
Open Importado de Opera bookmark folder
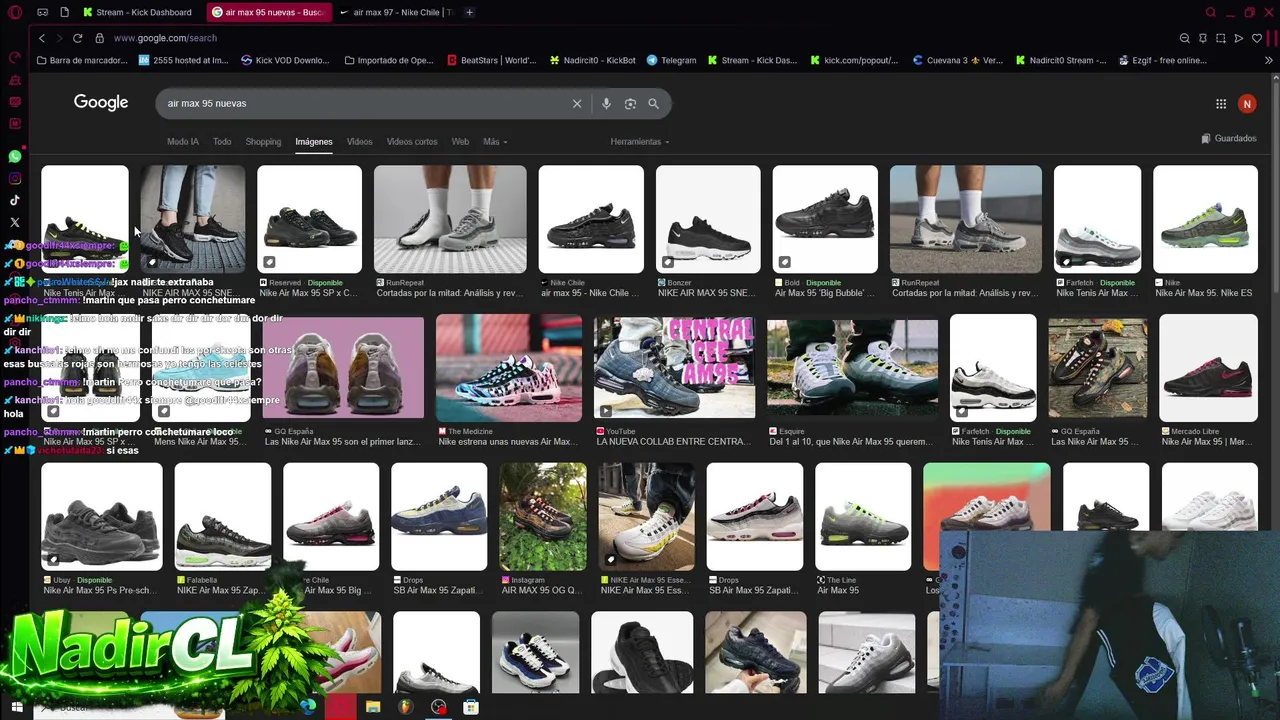(389, 60)
